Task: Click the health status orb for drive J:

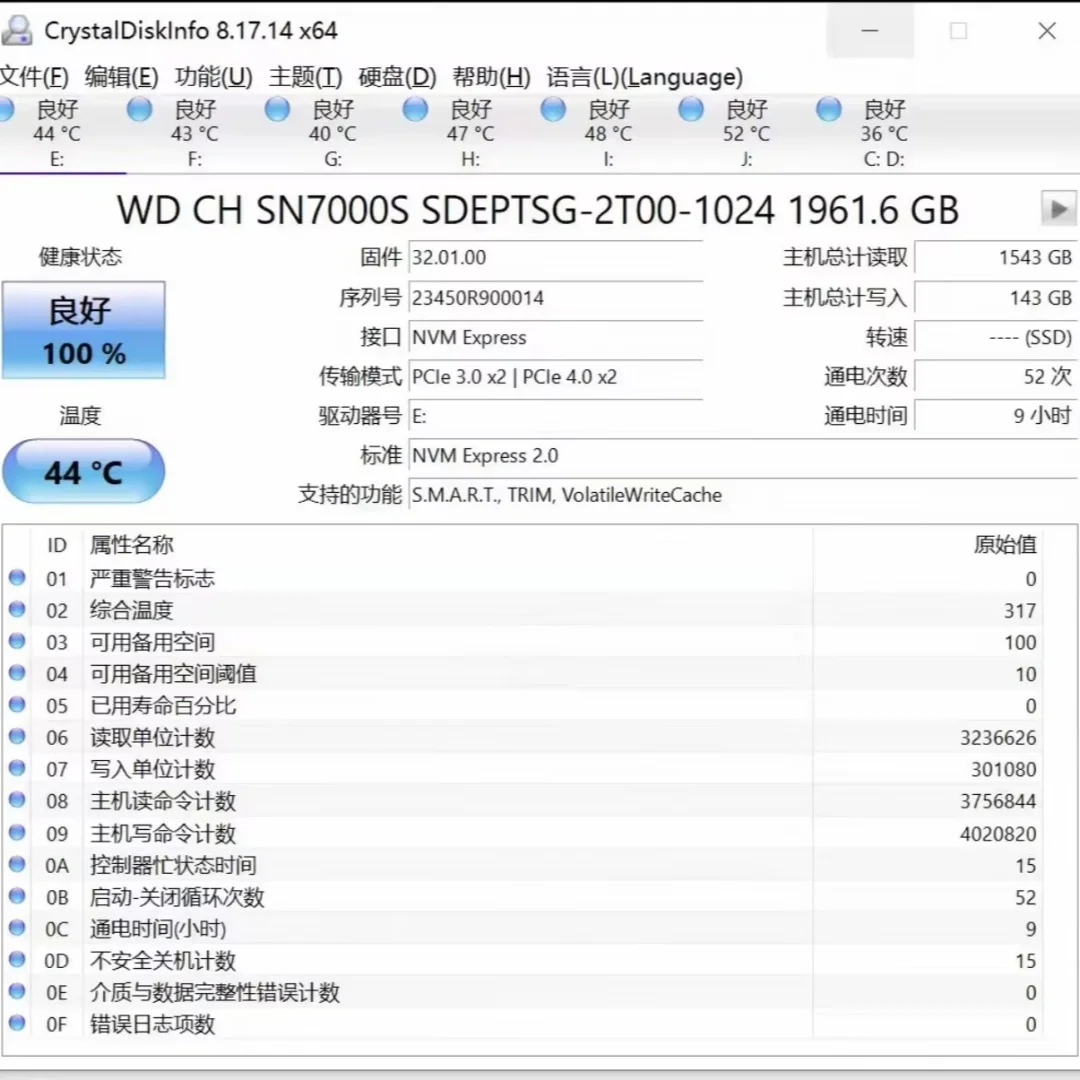Action: pos(691,110)
